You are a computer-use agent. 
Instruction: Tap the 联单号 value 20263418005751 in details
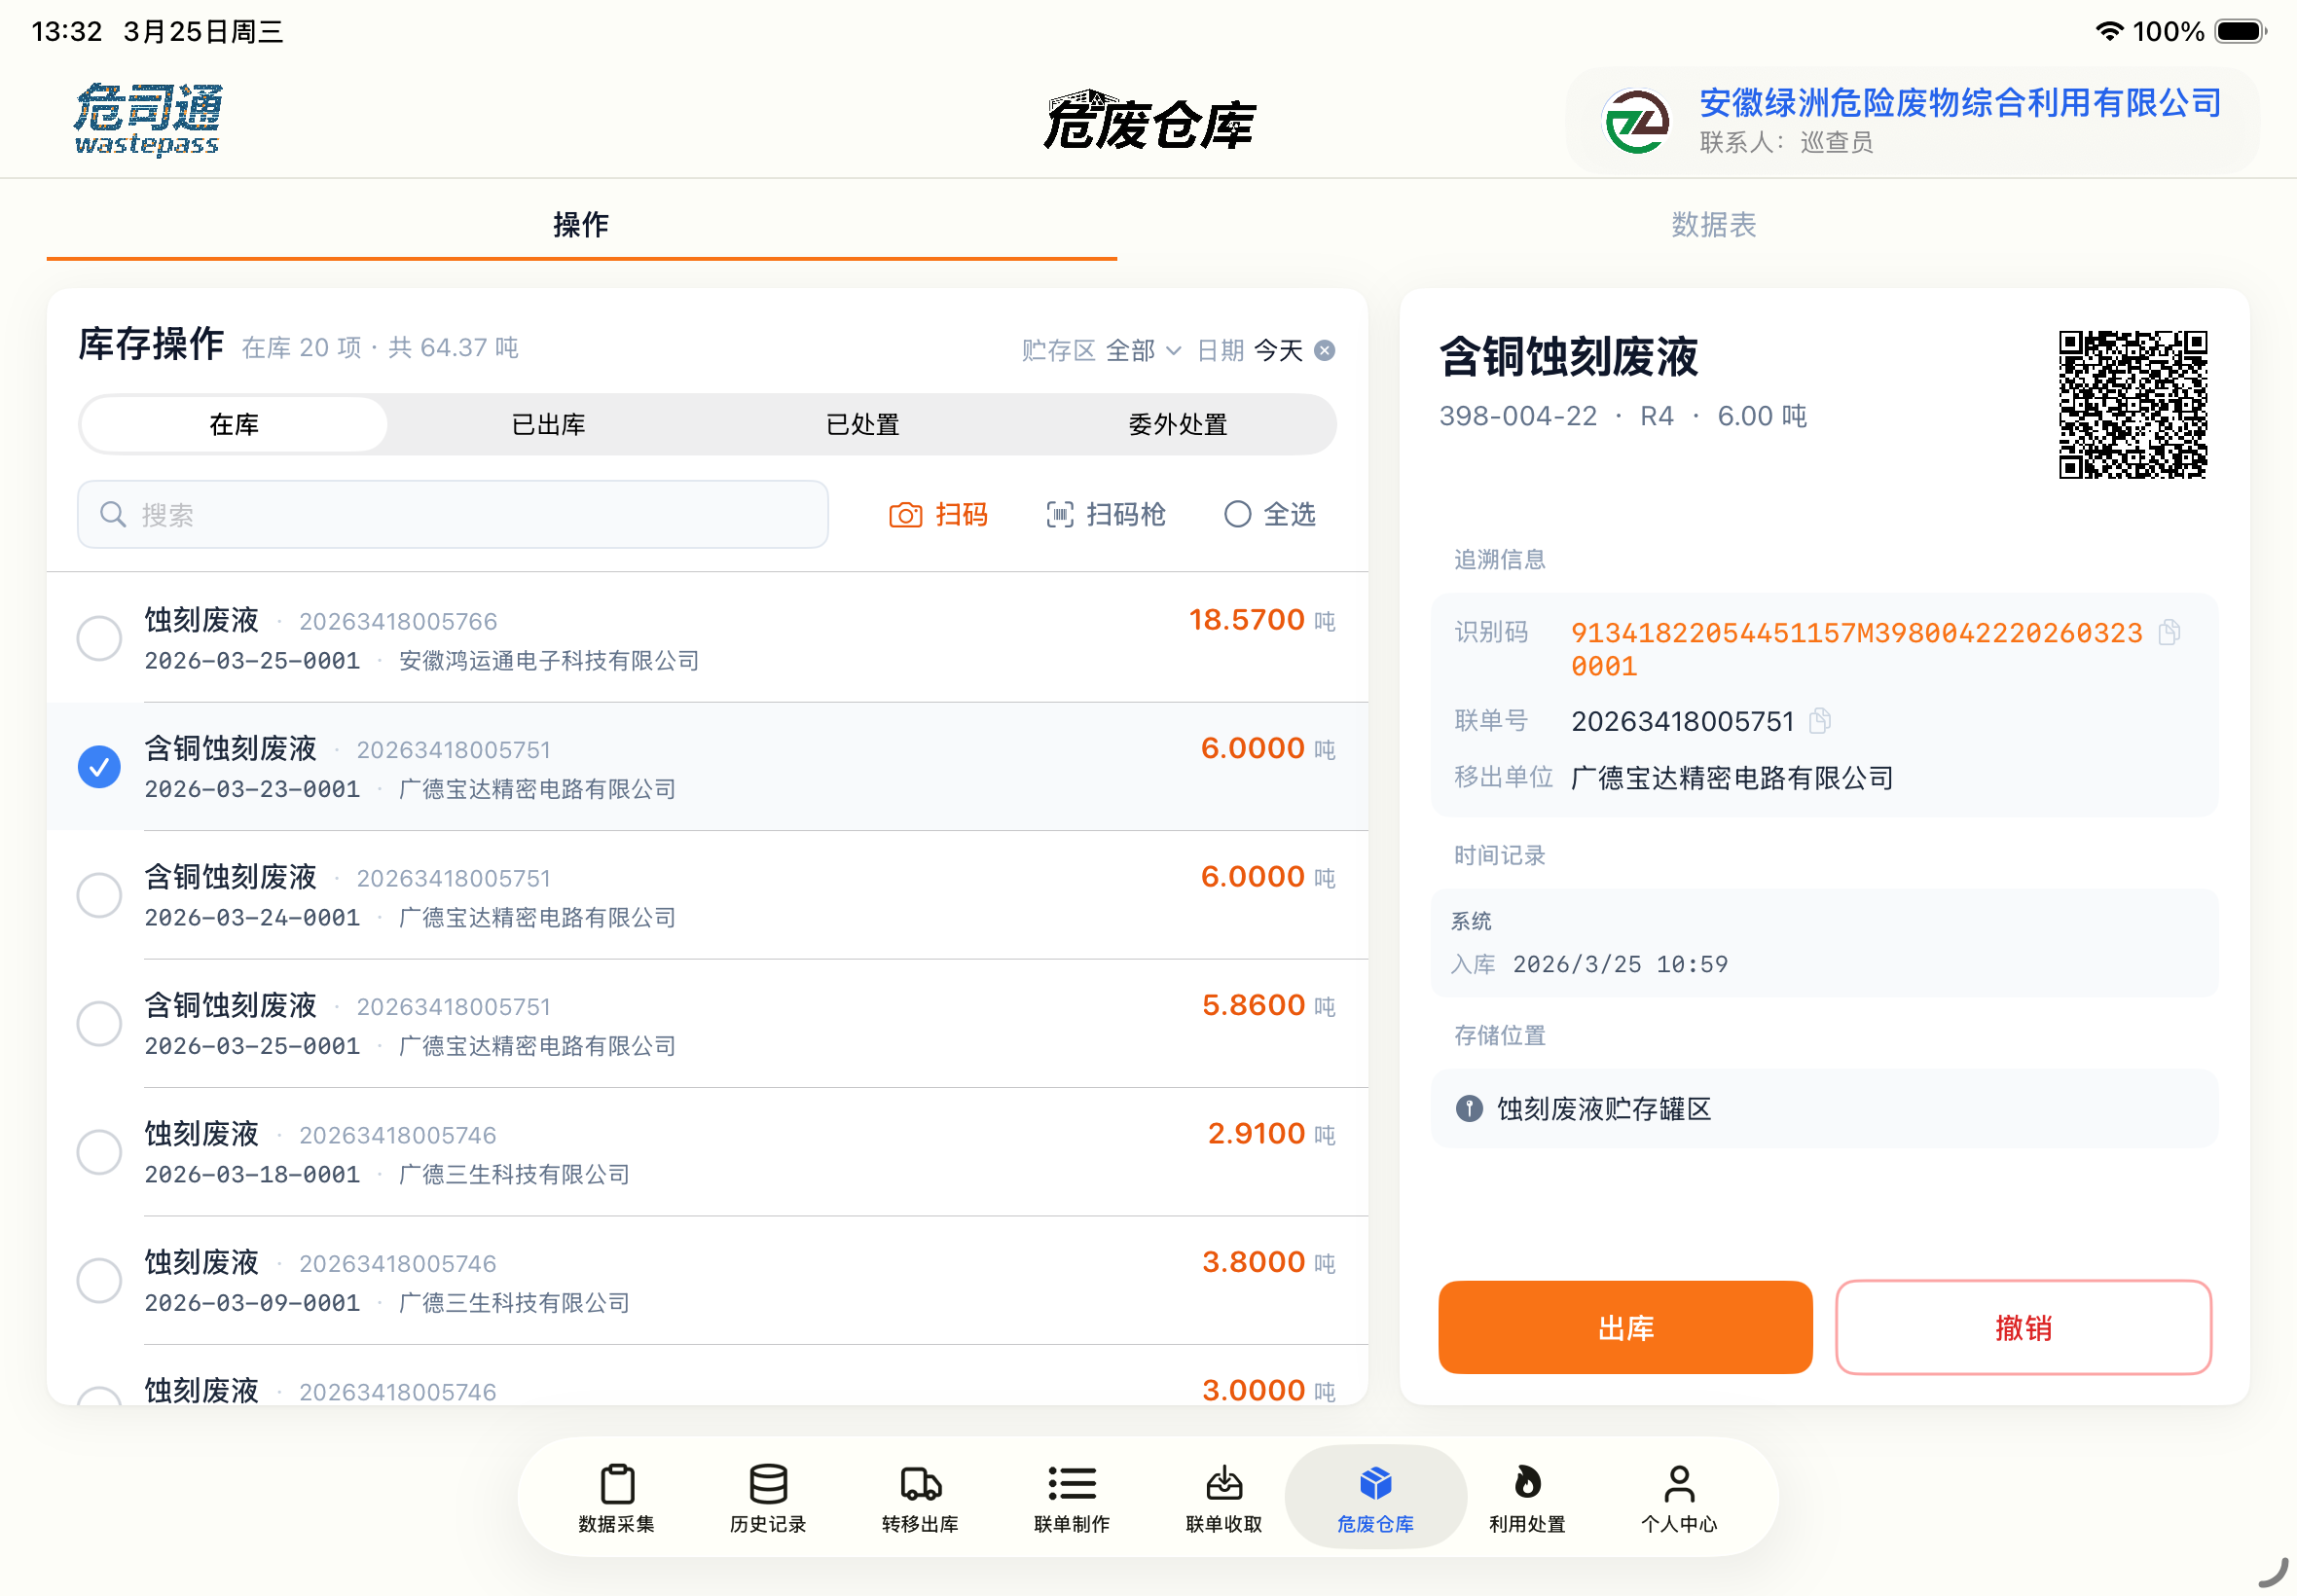pyautogui.click(x=1683, y=721)
